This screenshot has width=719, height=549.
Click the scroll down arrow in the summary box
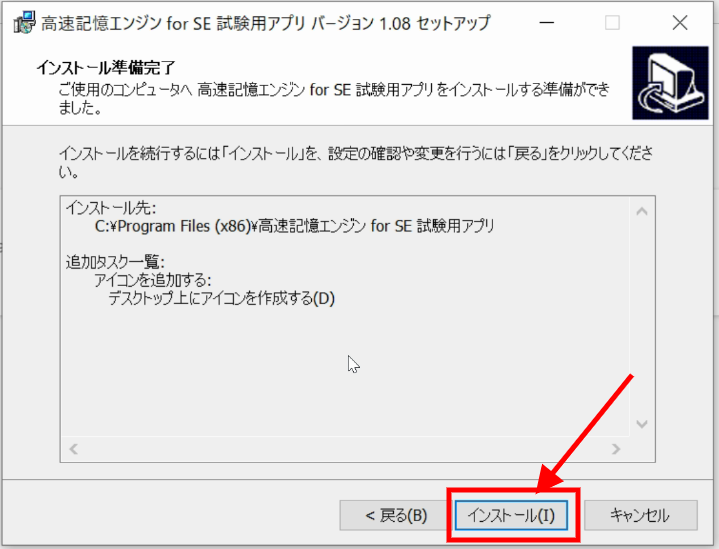642,424
